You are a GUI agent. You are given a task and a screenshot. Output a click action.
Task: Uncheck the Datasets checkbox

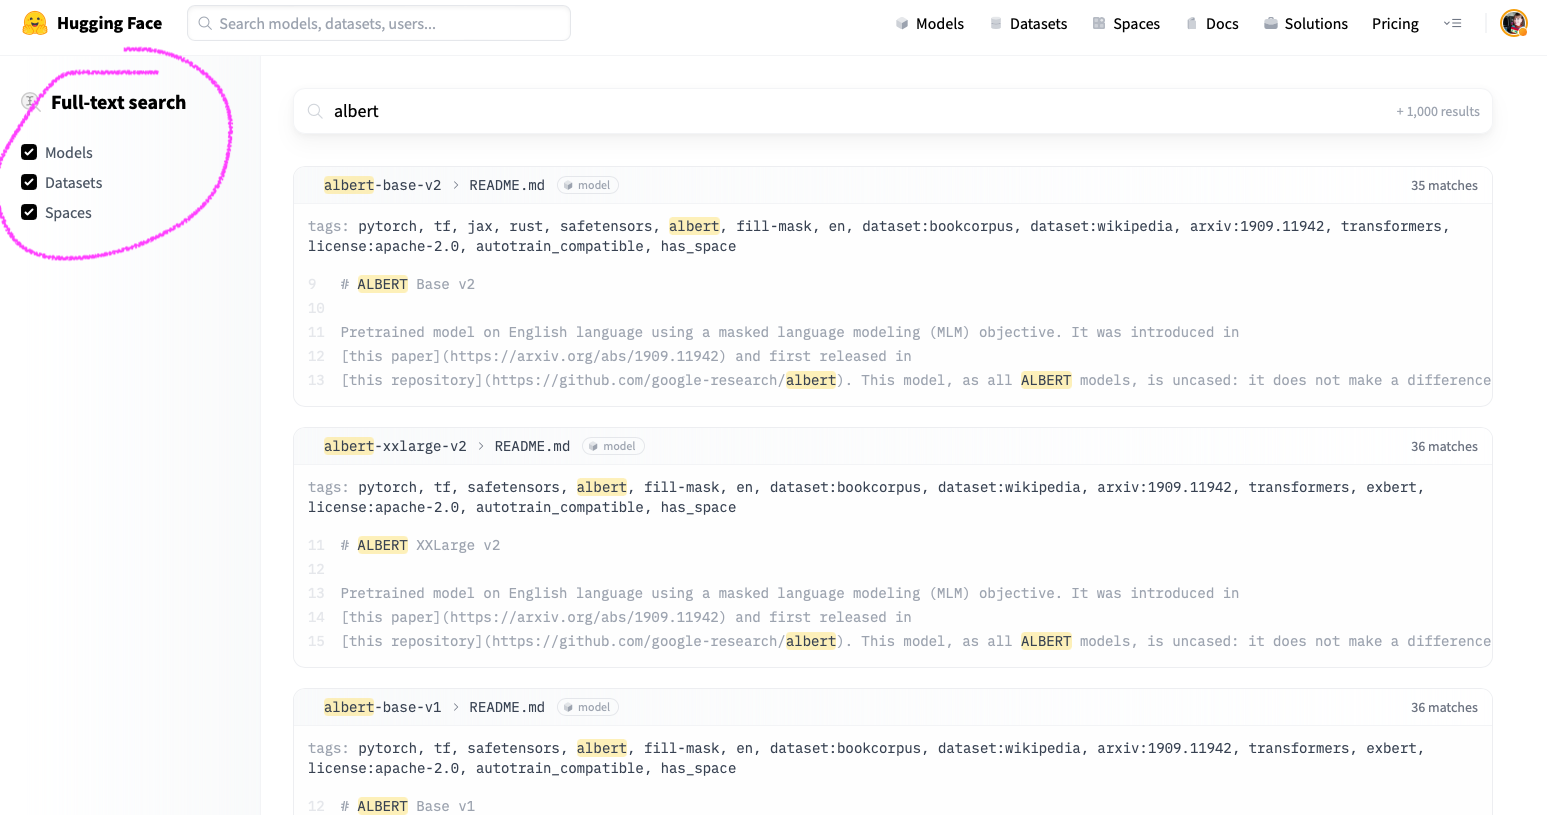coord(29,182)
